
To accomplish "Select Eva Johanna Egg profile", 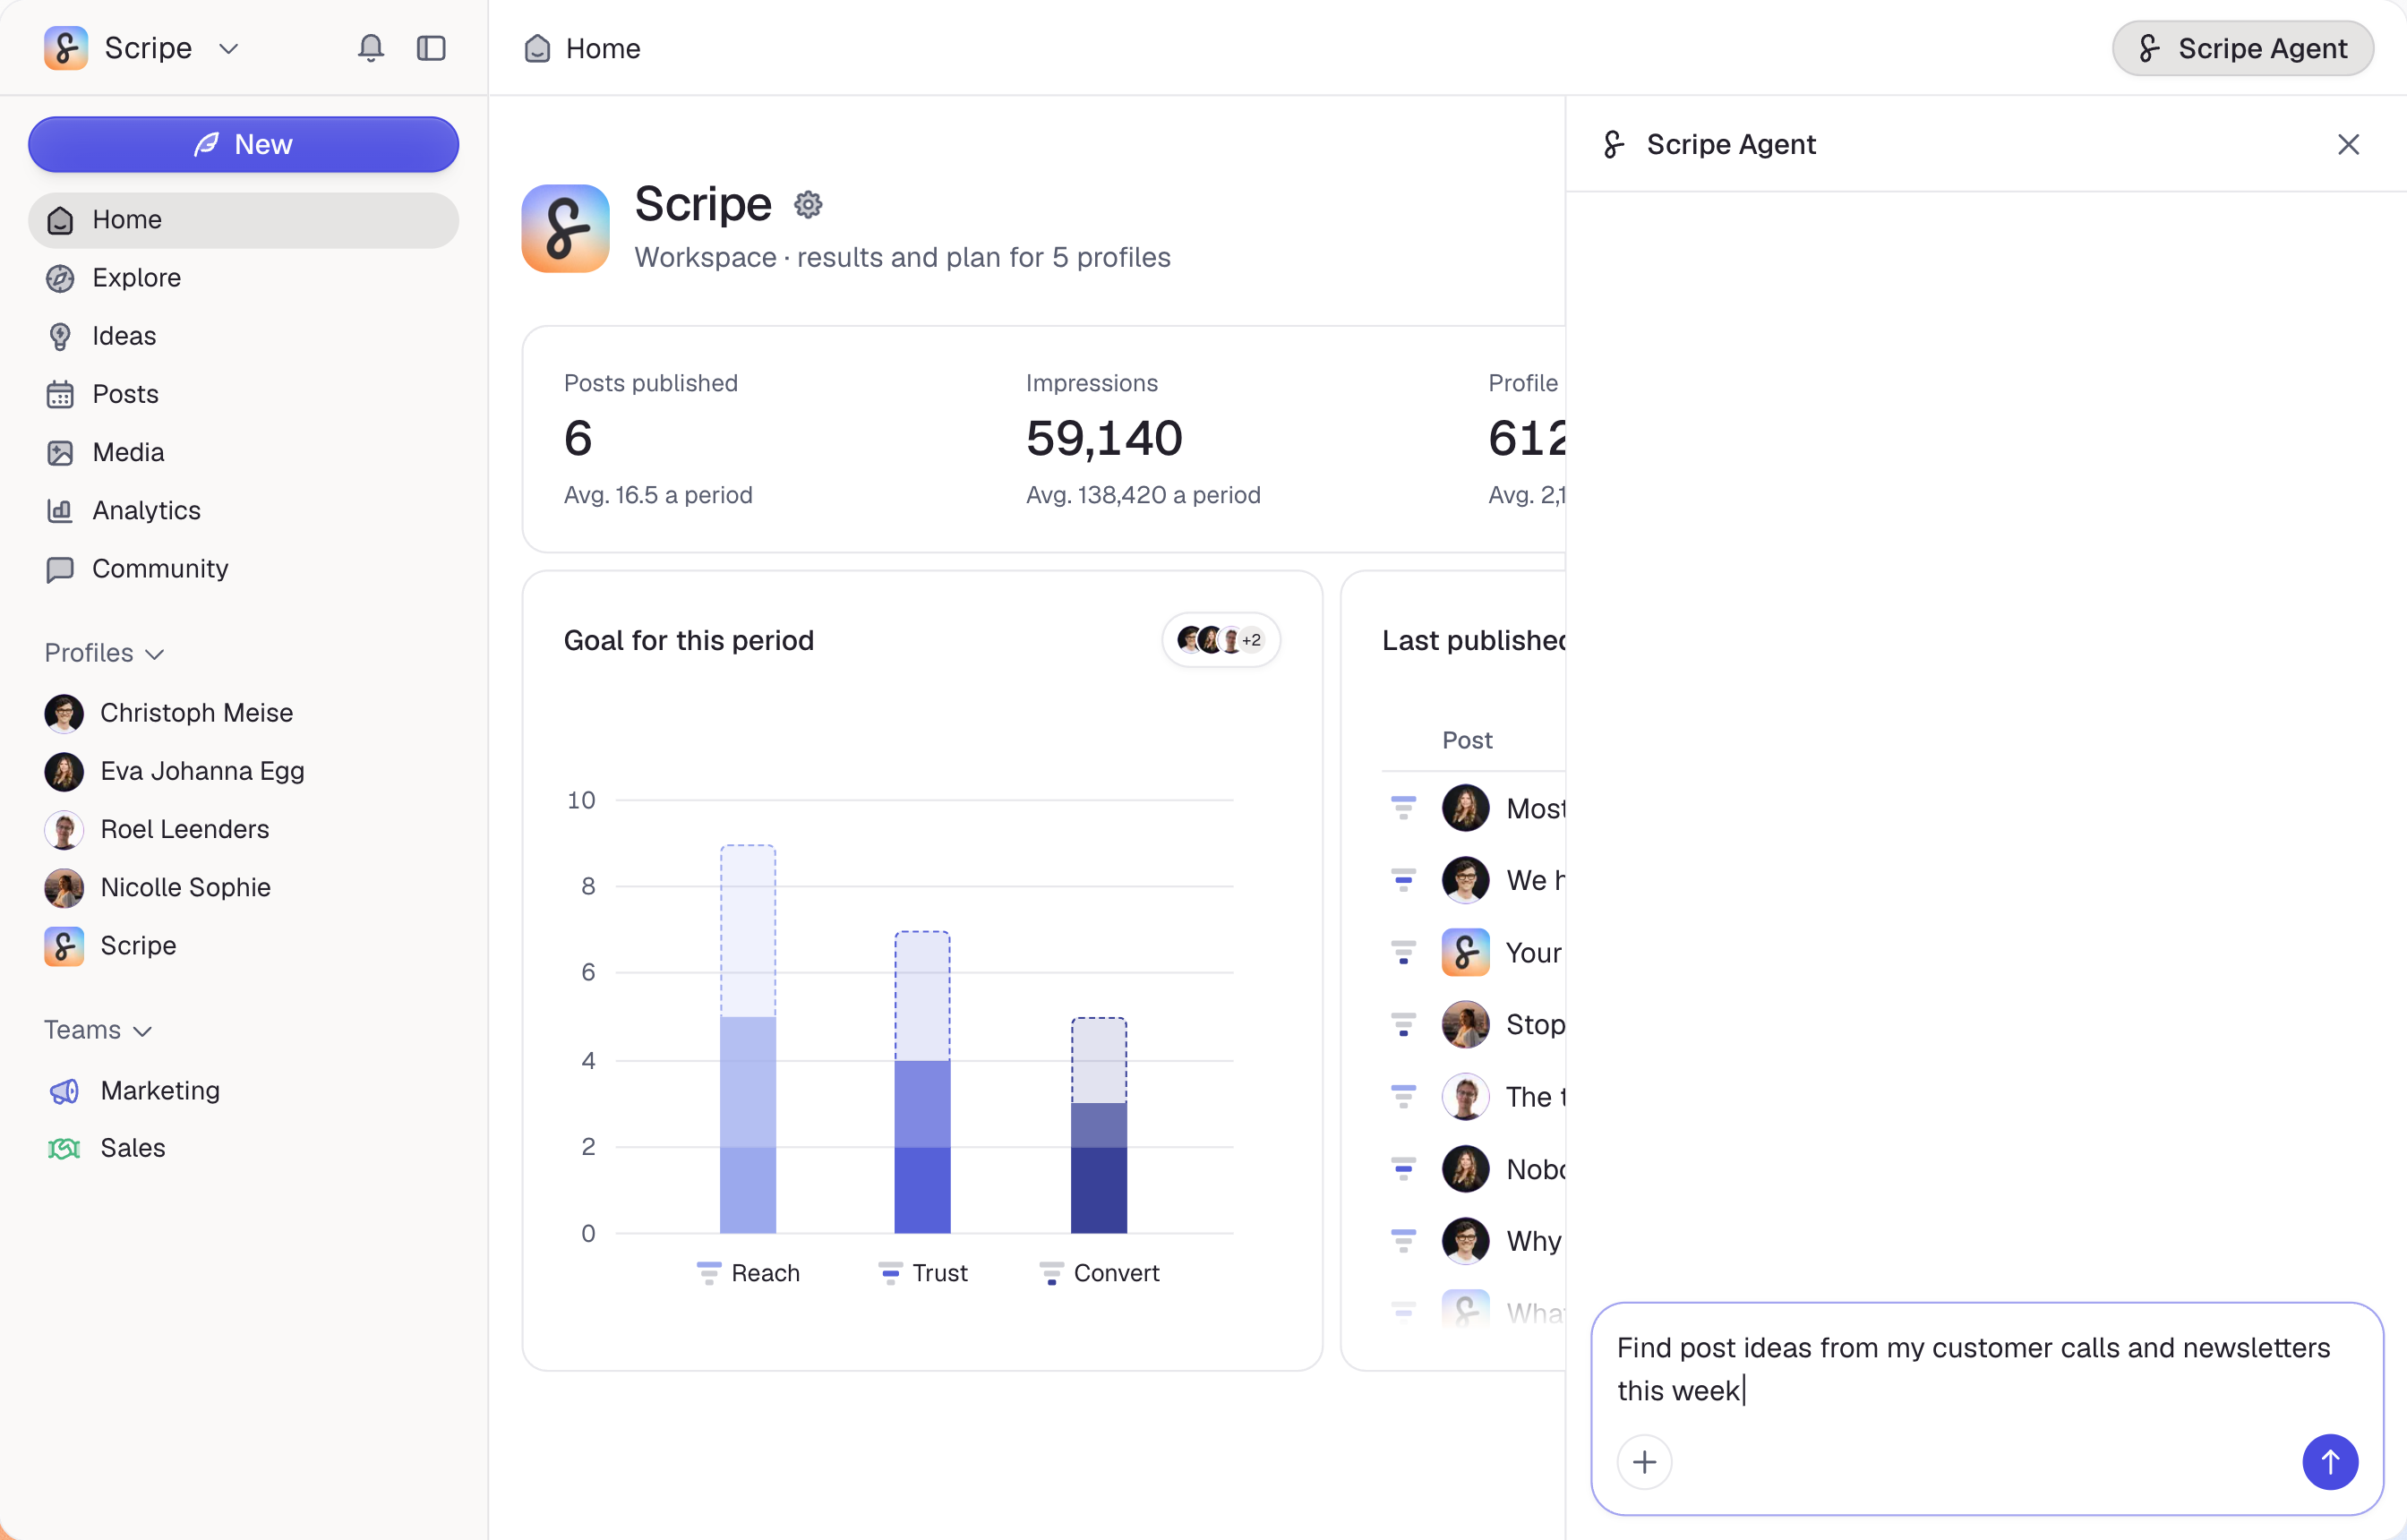I will click(243, 771).
